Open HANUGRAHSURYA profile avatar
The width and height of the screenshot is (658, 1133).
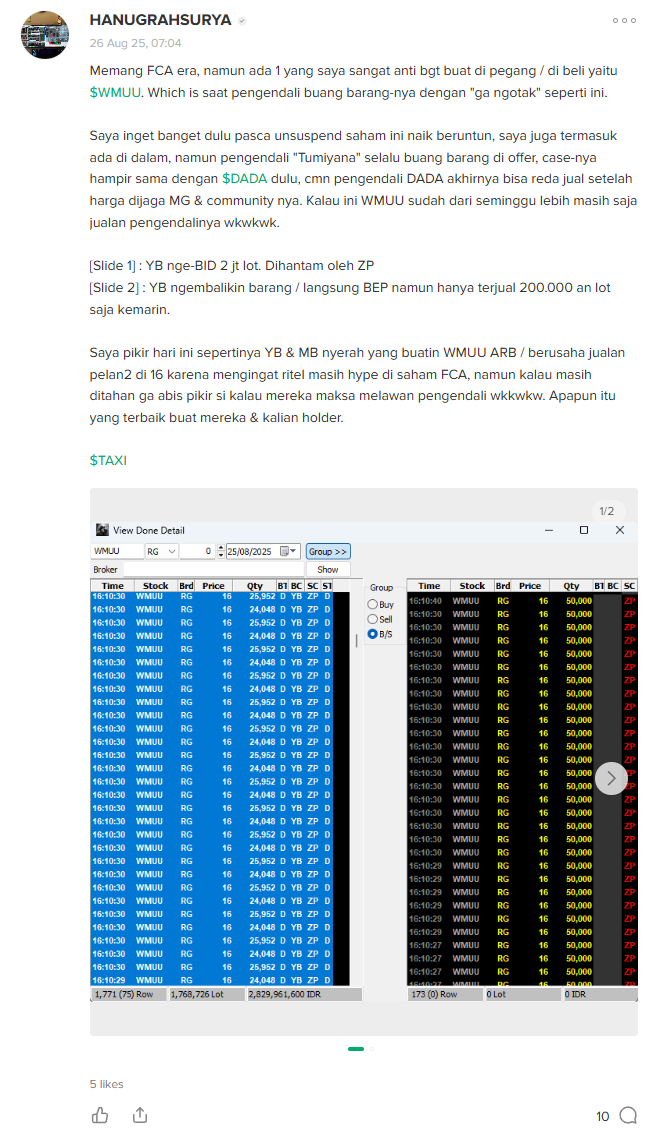45,35
